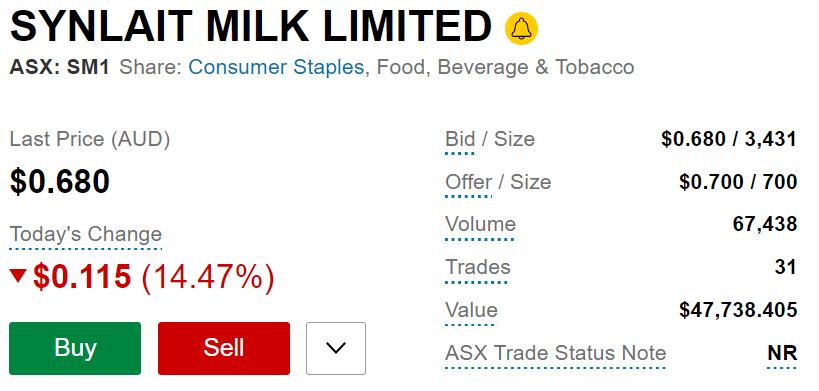Click the Value label definition
The width and height of the screenshot is (819, 391).
tap(472, 310)
